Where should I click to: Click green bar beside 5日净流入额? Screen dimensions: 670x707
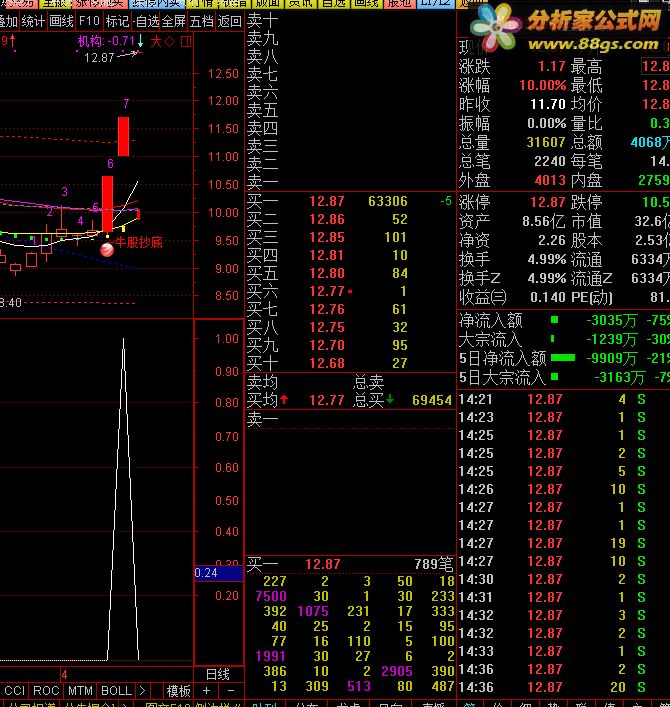tap(563, 358)
